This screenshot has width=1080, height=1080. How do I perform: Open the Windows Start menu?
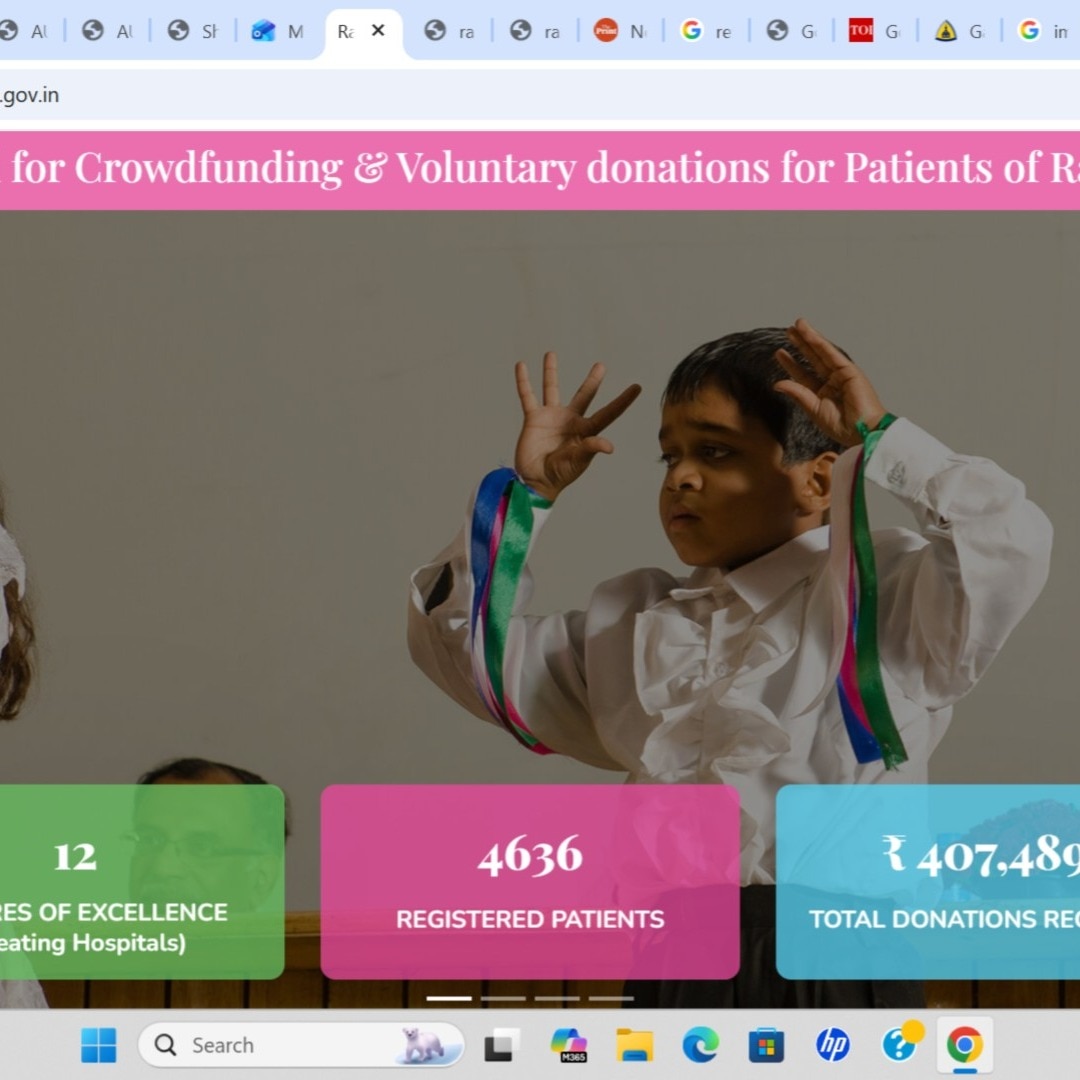click(98, 1045)
